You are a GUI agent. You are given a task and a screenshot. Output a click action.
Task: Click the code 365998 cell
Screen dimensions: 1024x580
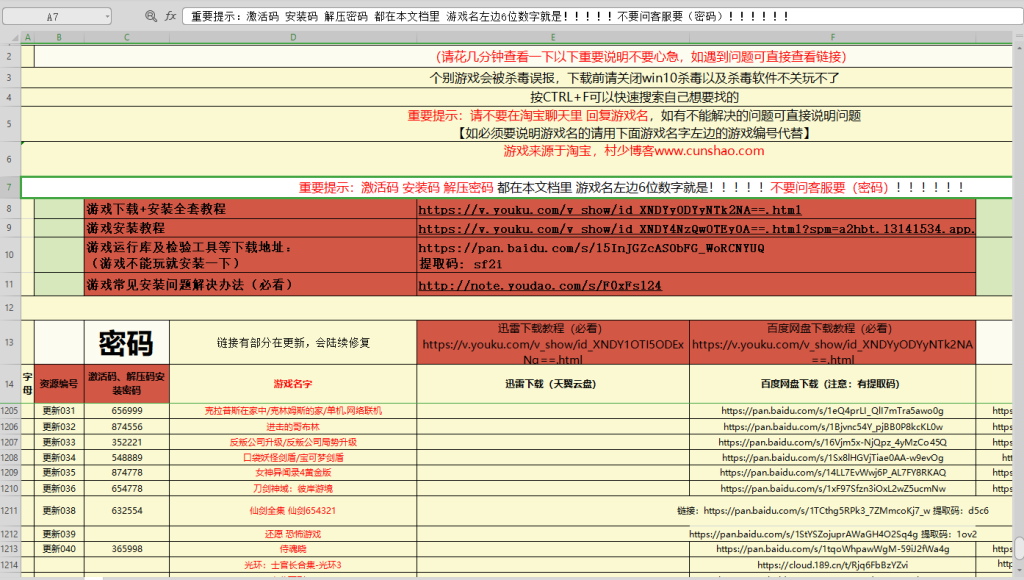127,549
